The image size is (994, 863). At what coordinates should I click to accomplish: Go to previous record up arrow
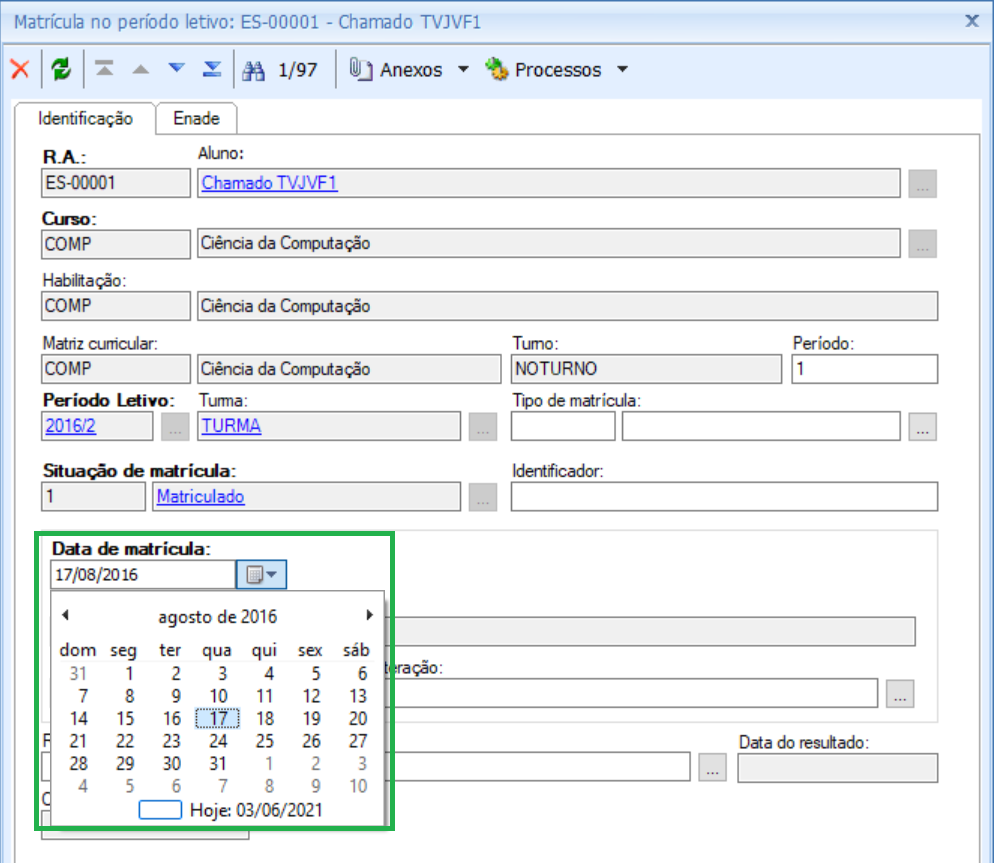[141, 69]
